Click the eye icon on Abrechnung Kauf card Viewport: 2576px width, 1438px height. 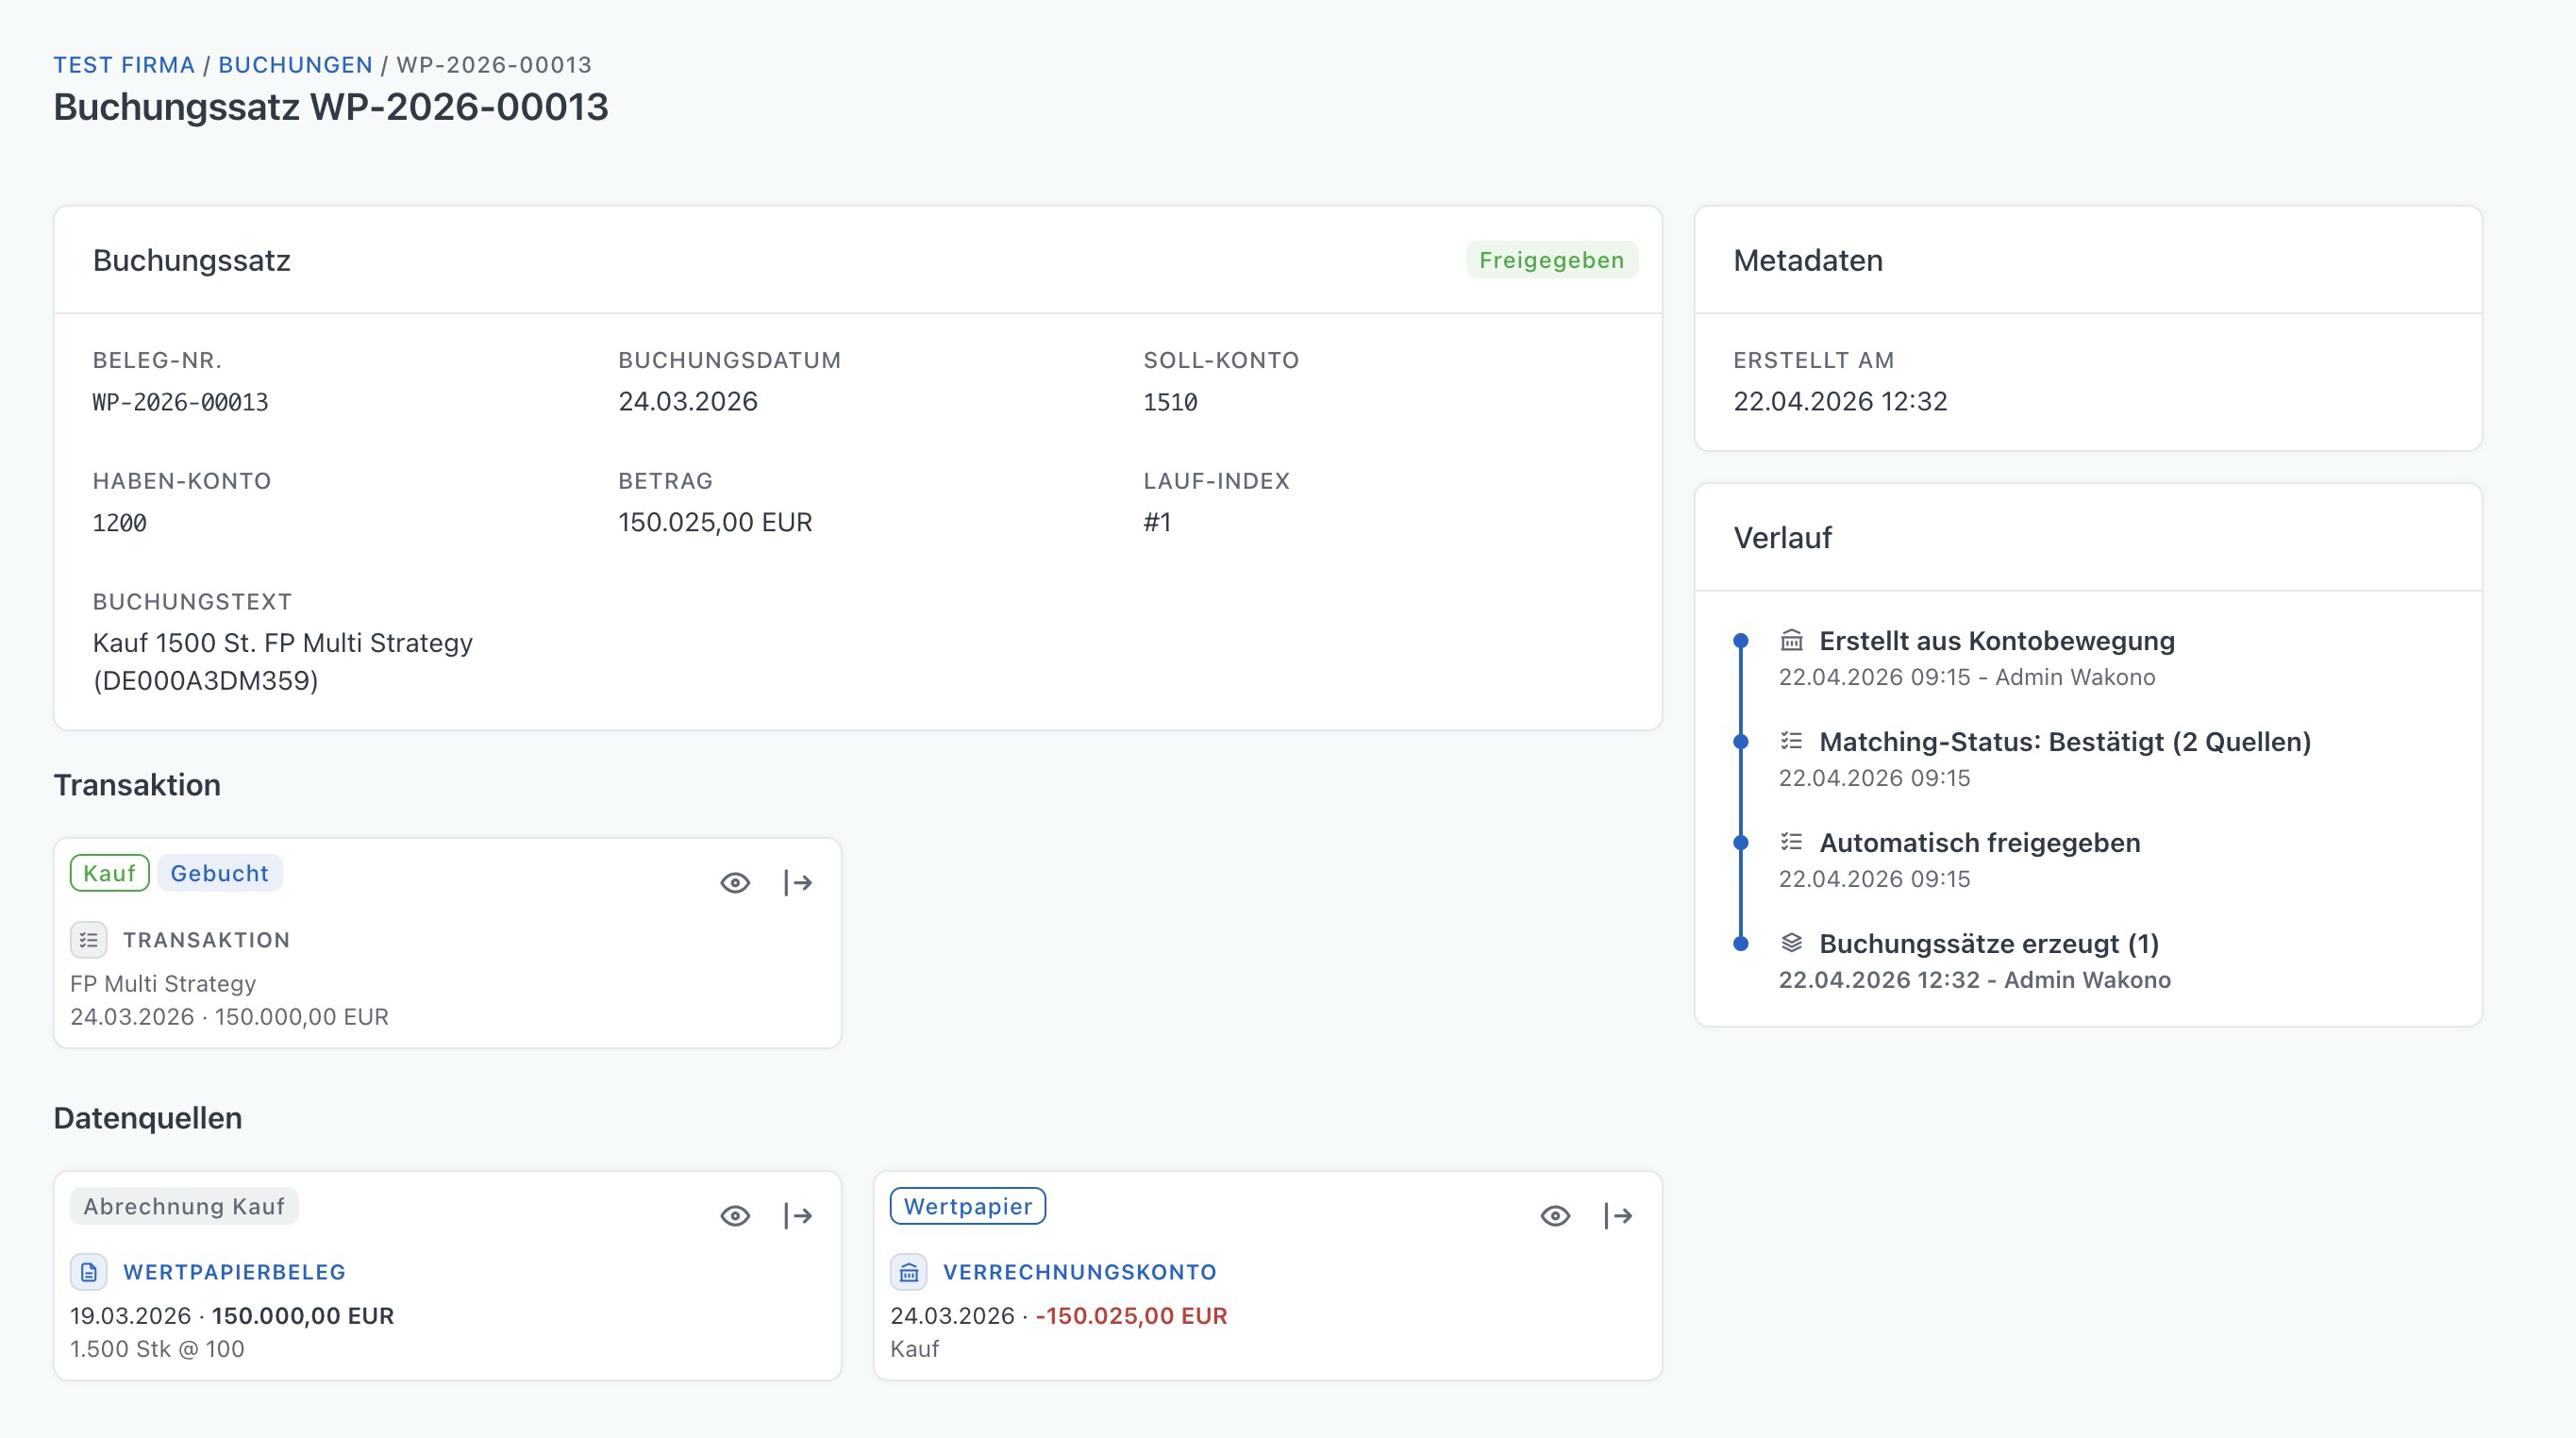(x=735, y=1216)
